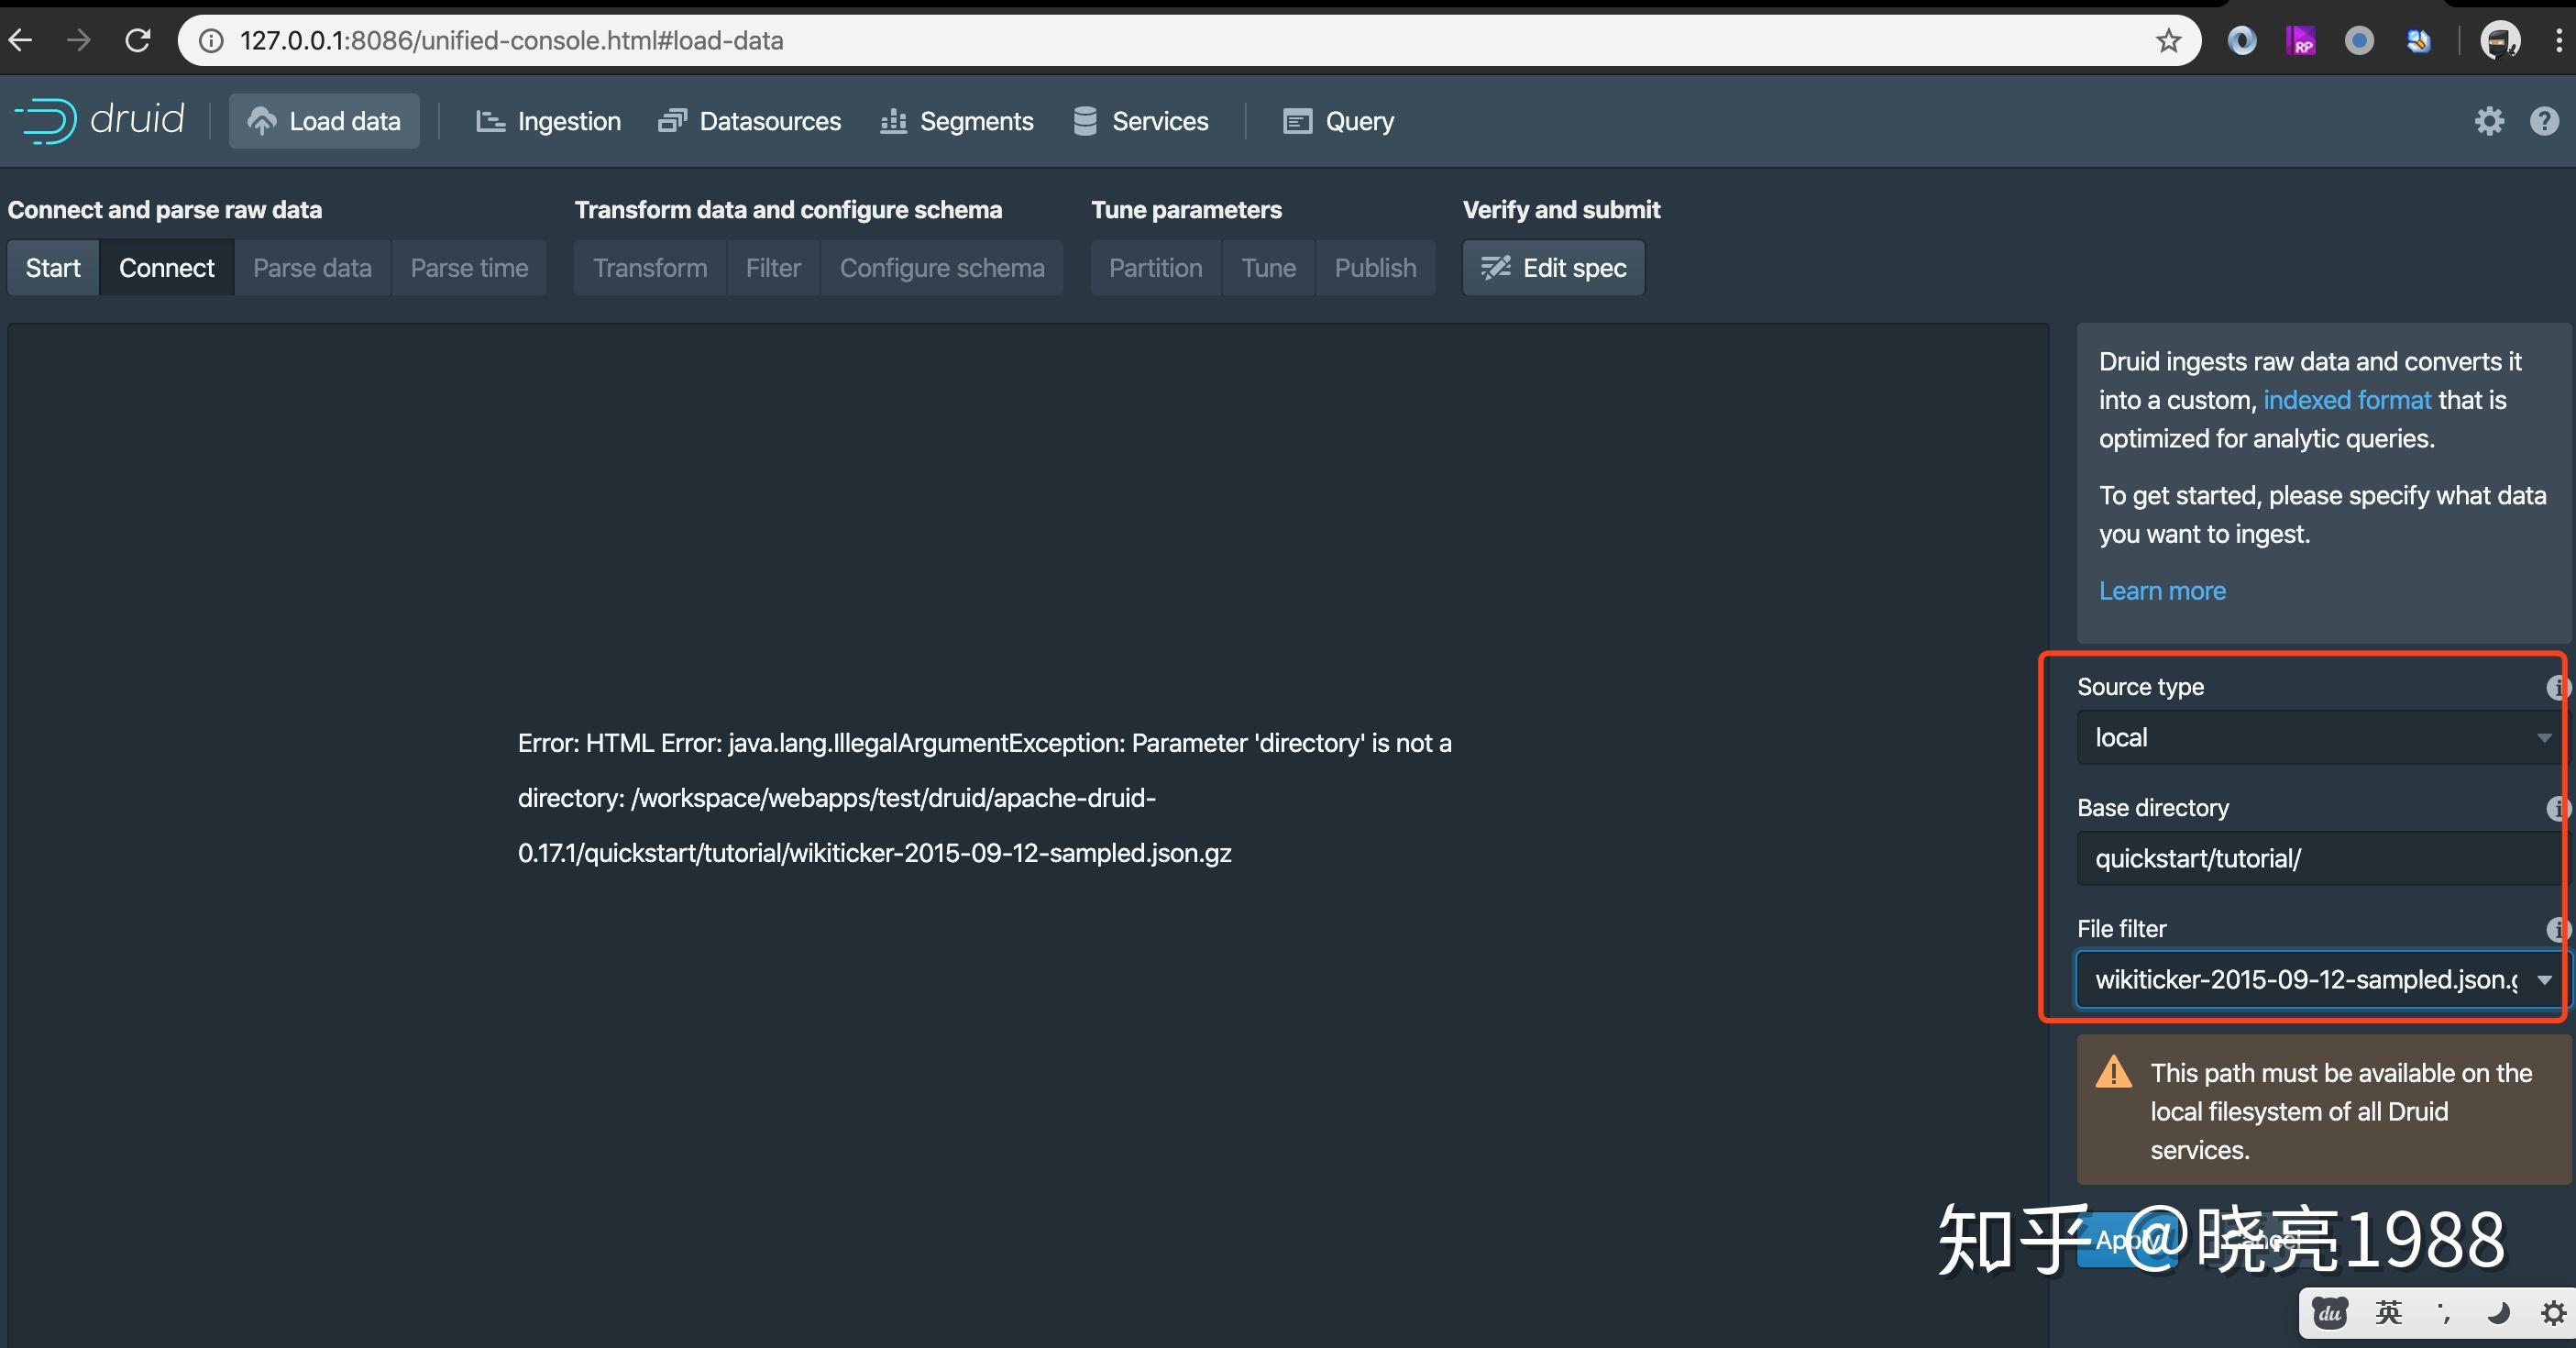
Task: Bookmark page with the star icon
Action: coord(2168,41)
